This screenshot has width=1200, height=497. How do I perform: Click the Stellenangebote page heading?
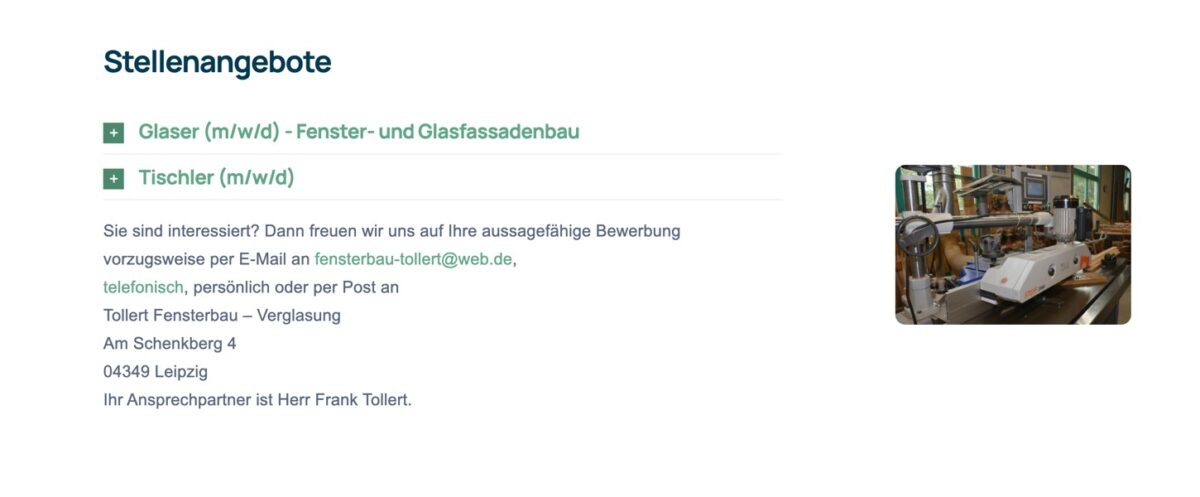(x=217, y=62)
